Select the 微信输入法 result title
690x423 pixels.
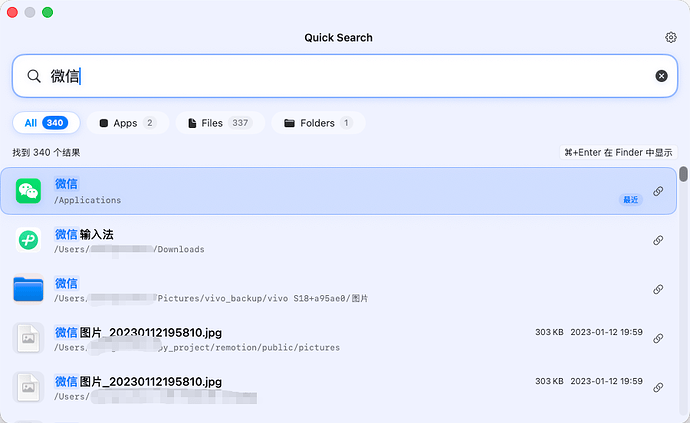pos(84,234)
